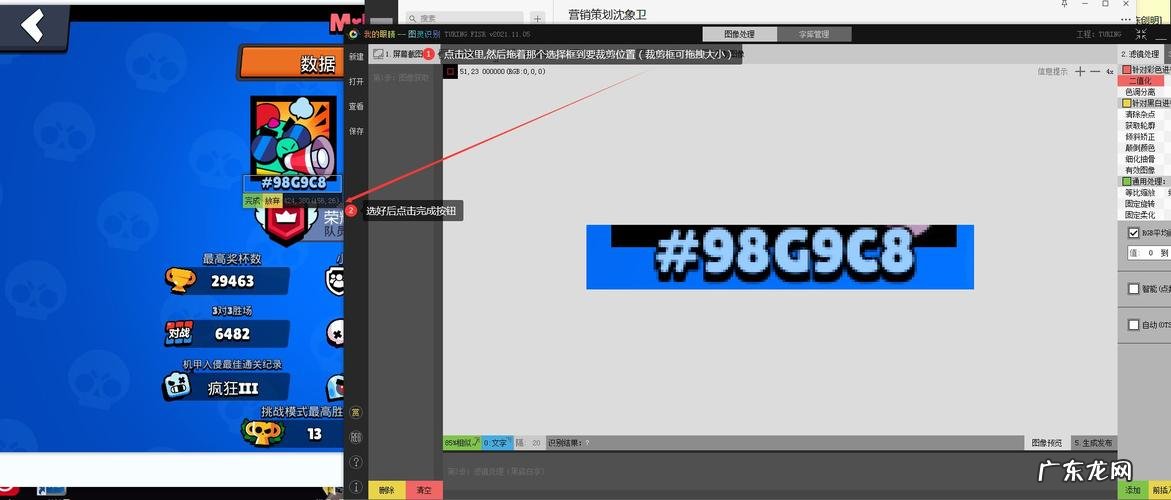1171x500 pixels.
Task: Click the 屏幕截图 screen capture icon
Action: point(379,54)
